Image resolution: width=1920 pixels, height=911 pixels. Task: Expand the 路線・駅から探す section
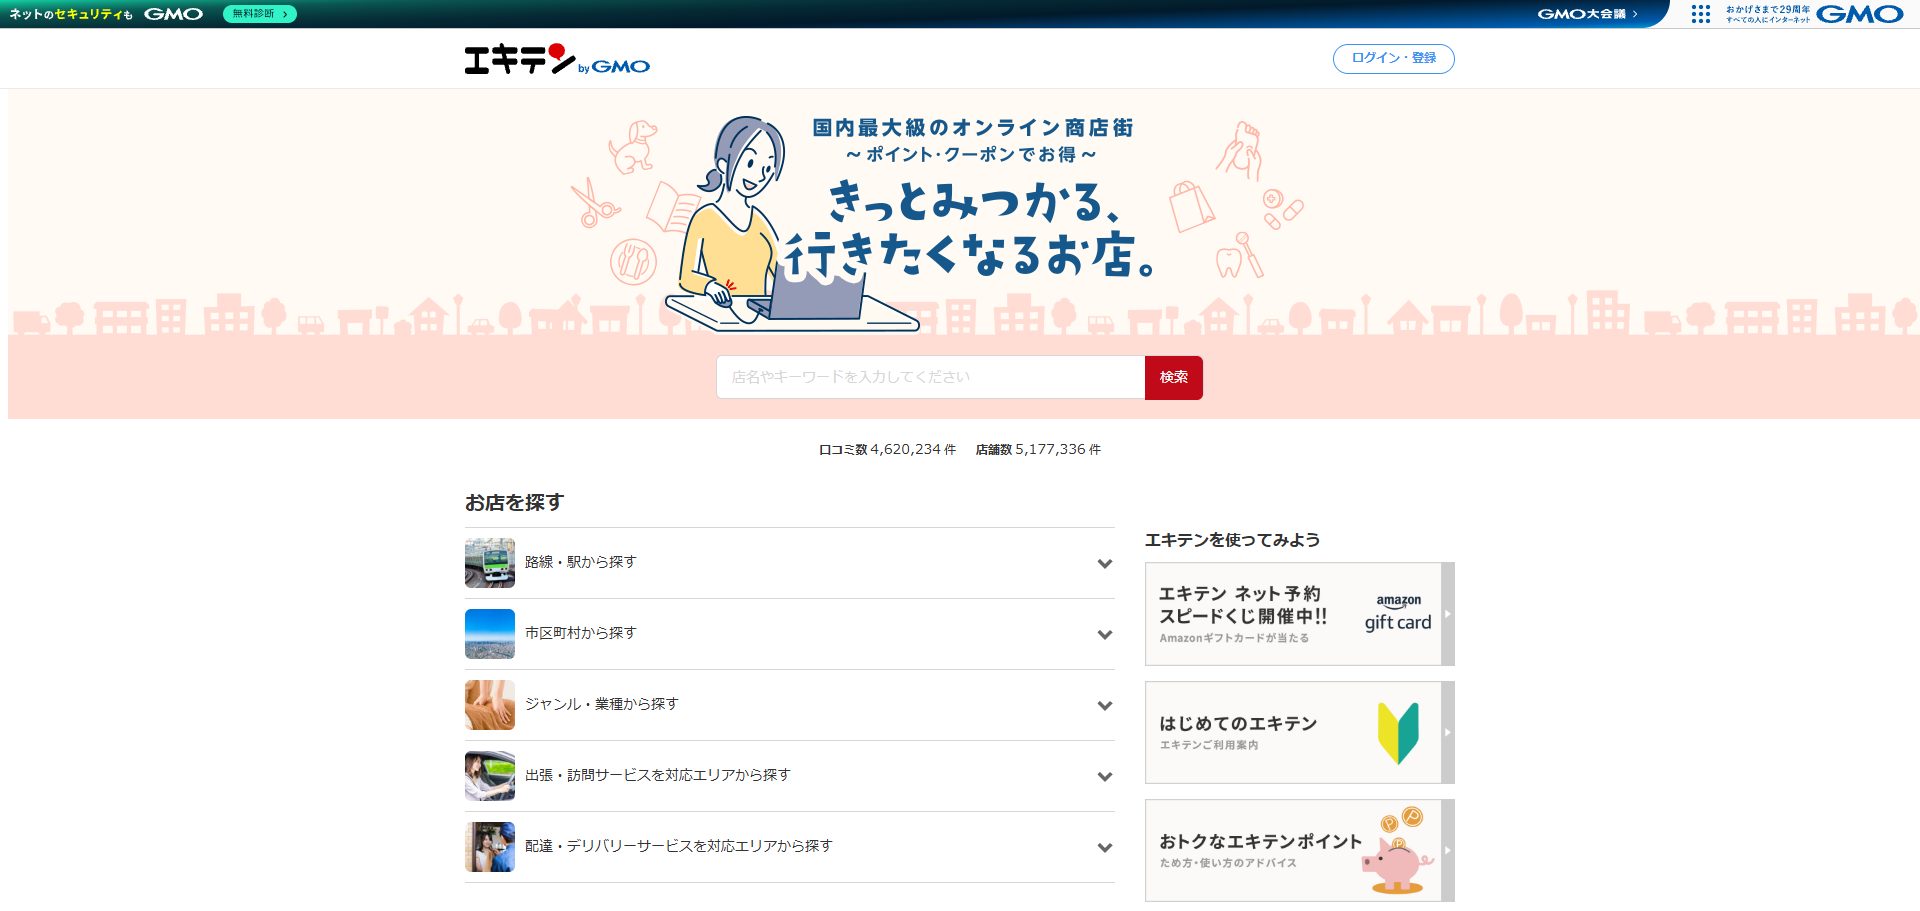[1103, 562]
